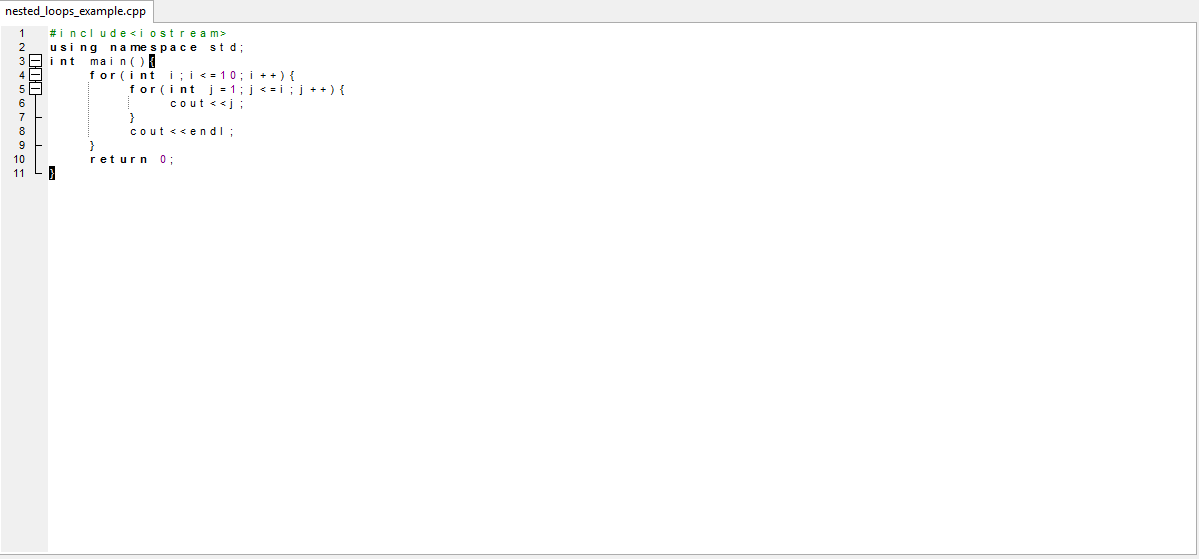Screen dimensions: 1199x559
Task: Select the nested_loops_example.cpp tab
Action: click(75, 11)
